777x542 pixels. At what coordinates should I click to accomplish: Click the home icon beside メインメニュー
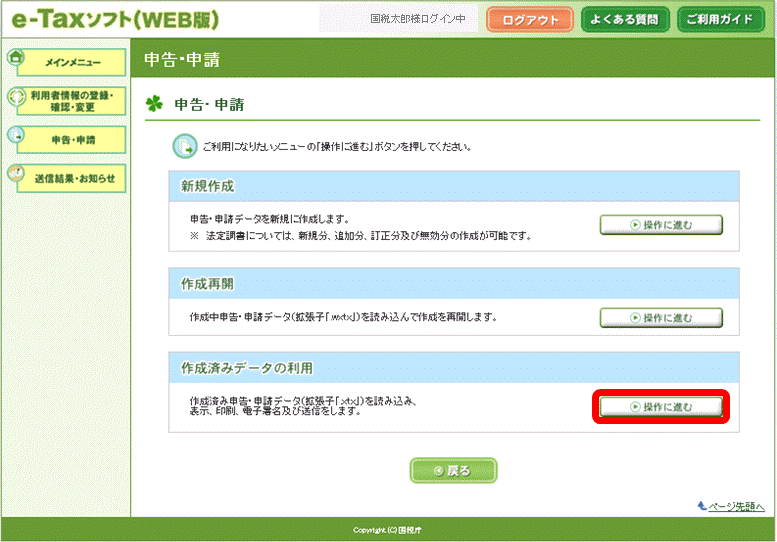tap(16, 56)
